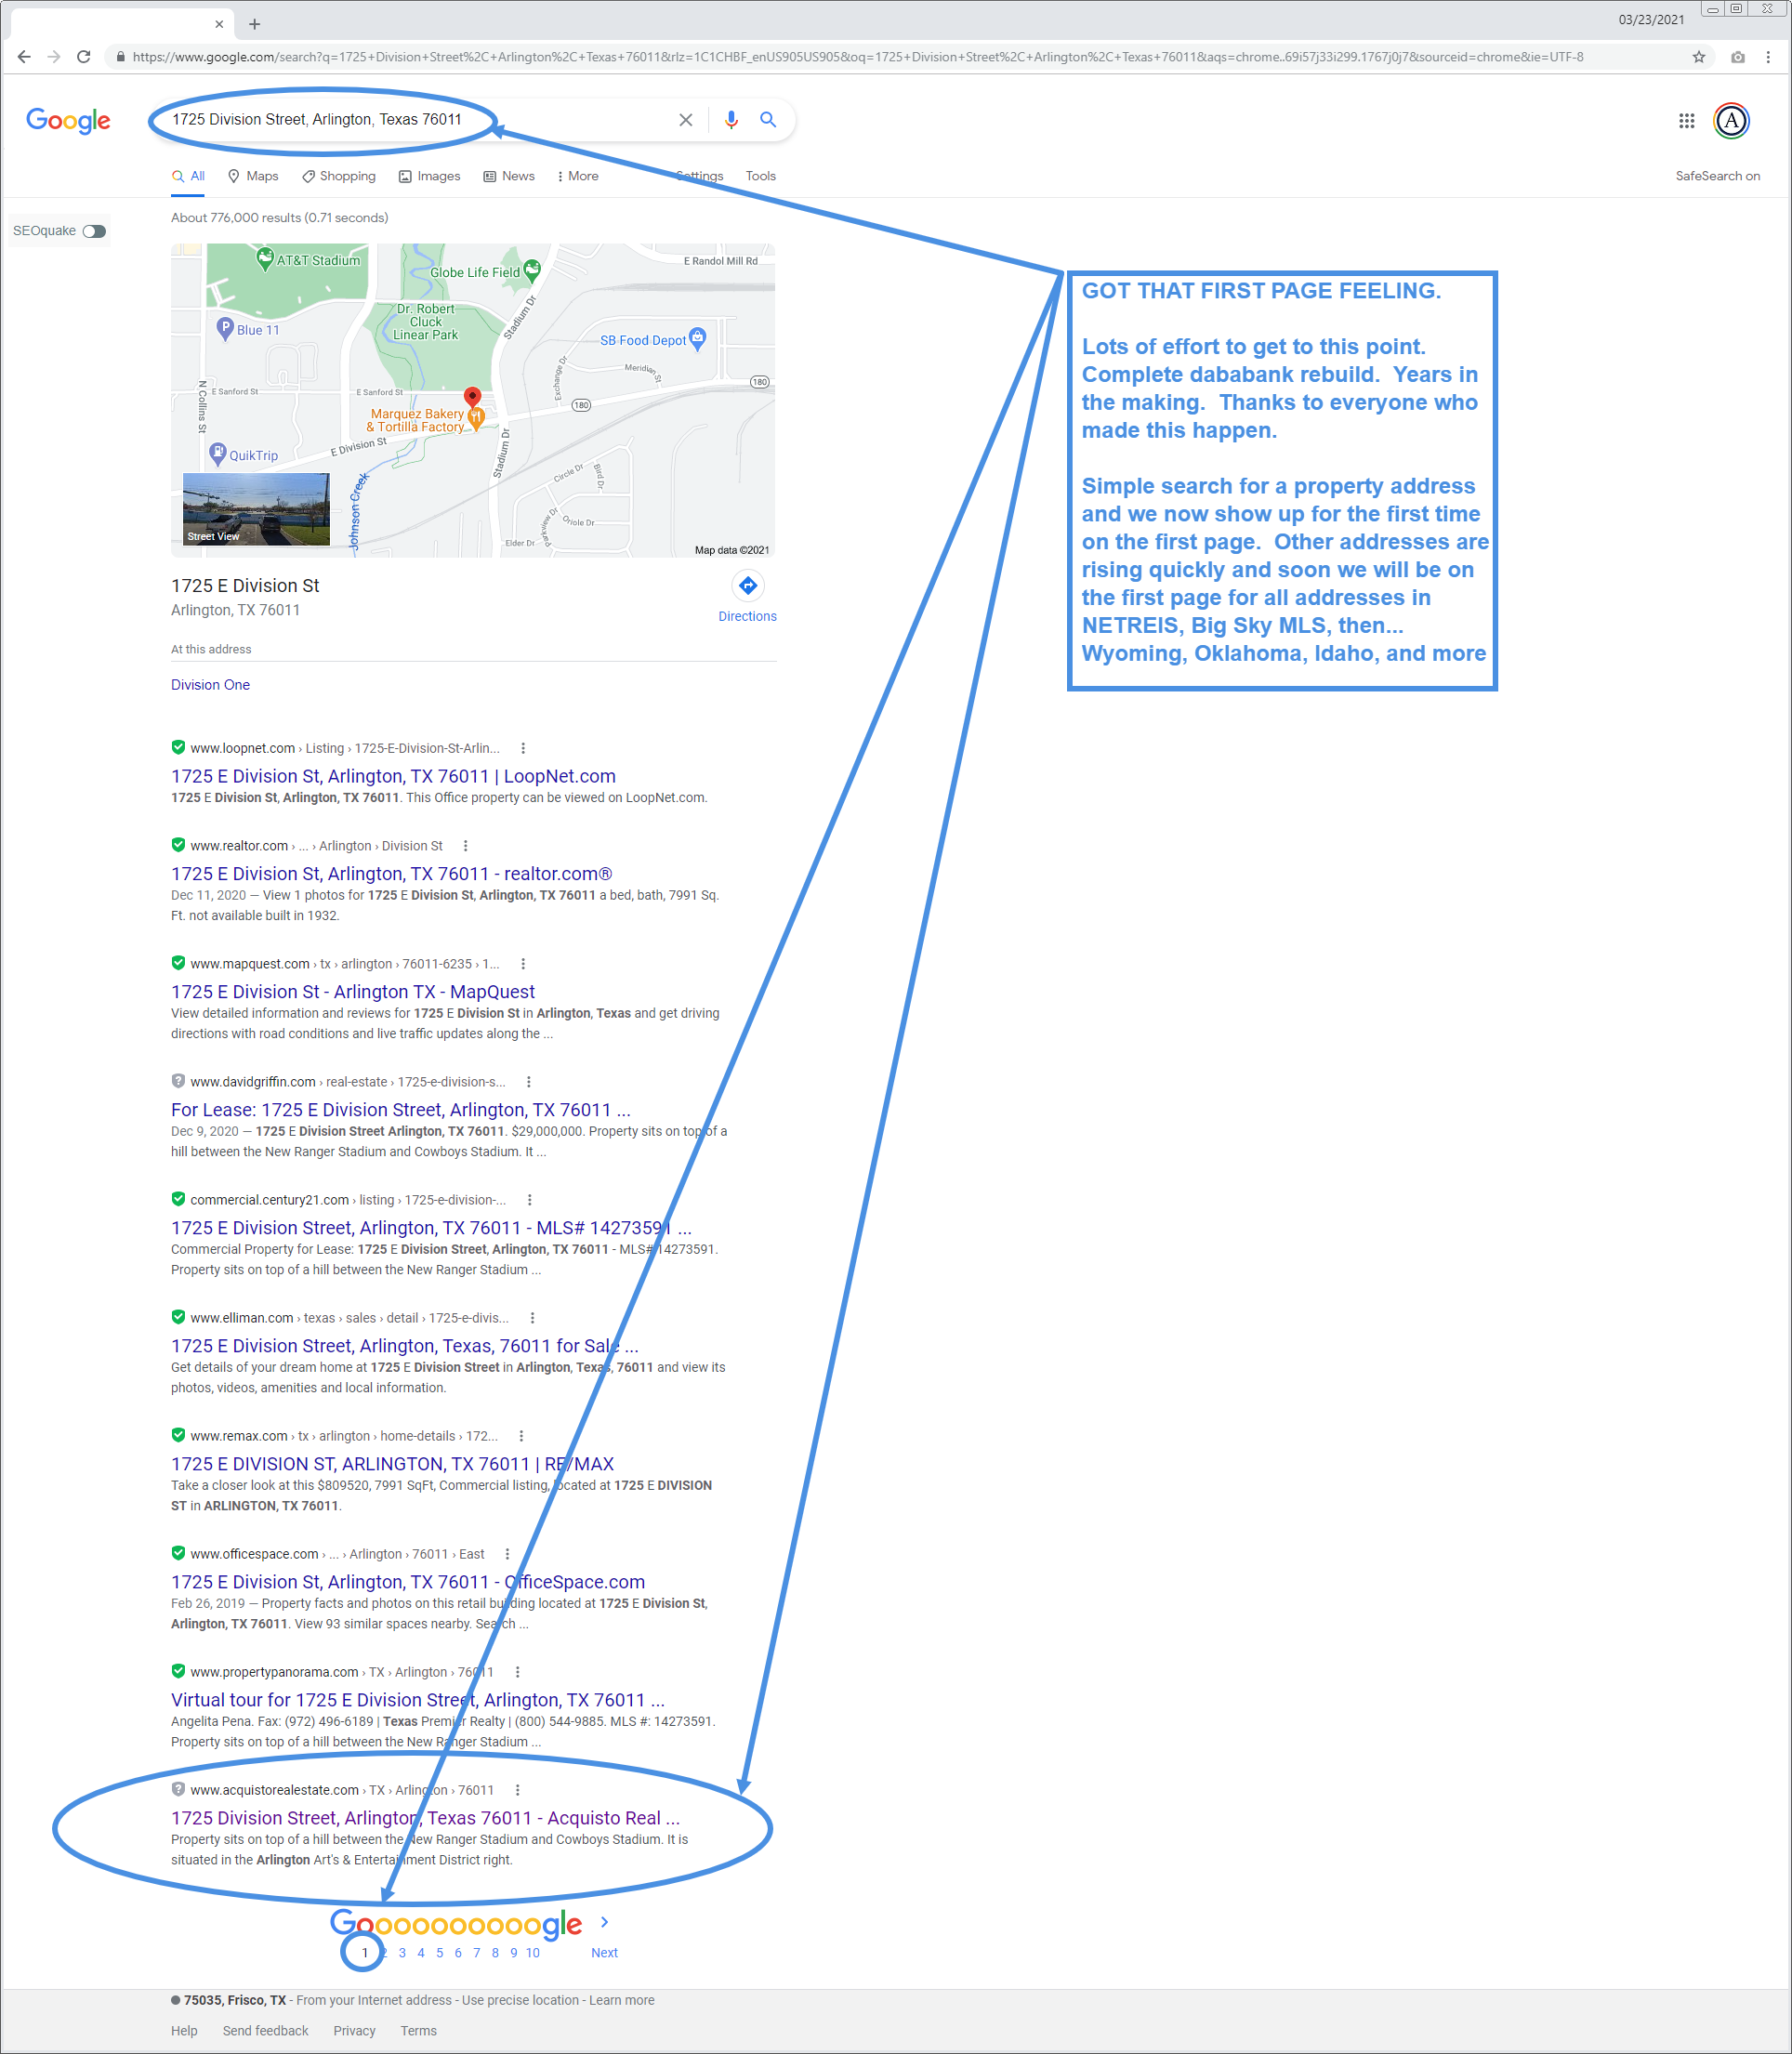Screen dimensions: 1792x2054
Task: Open the realtor.com result title link
Action: (391, 874)
